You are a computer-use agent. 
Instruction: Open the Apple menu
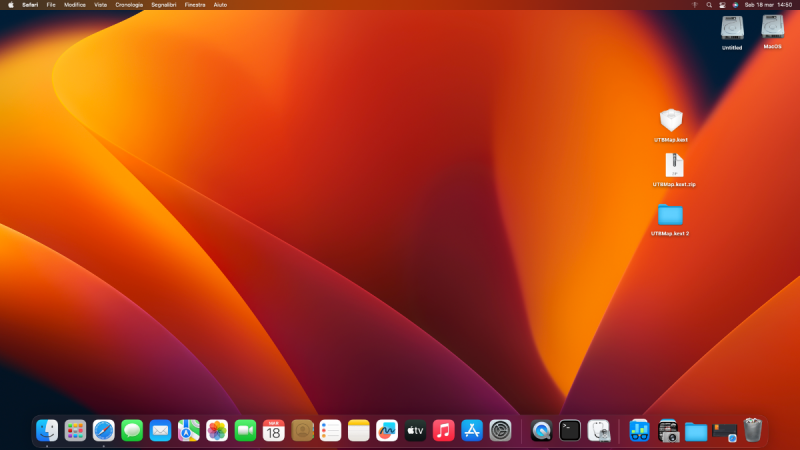click(x=10, y=5)
